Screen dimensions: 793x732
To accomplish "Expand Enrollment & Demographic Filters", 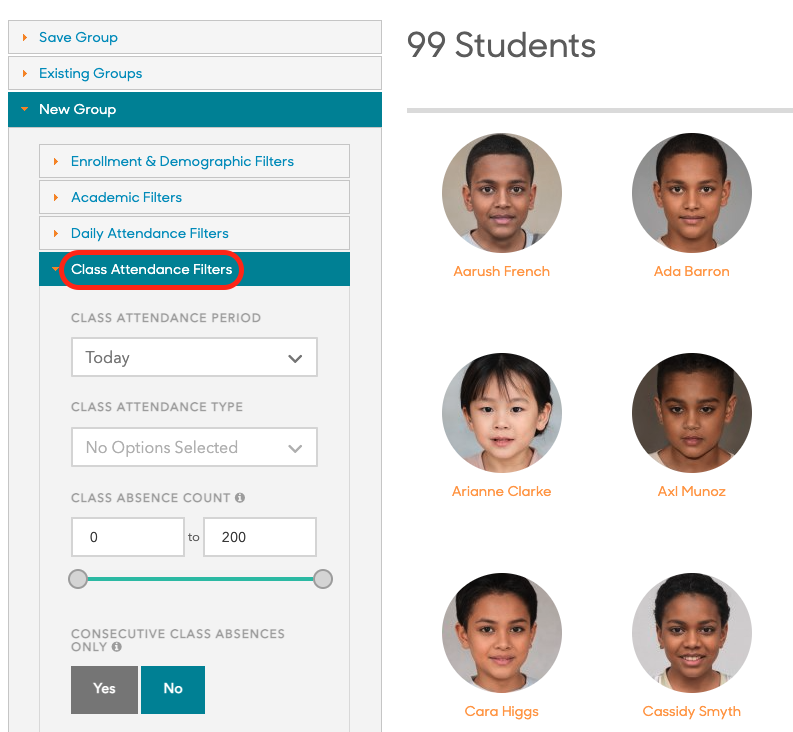I will [182, 161].
